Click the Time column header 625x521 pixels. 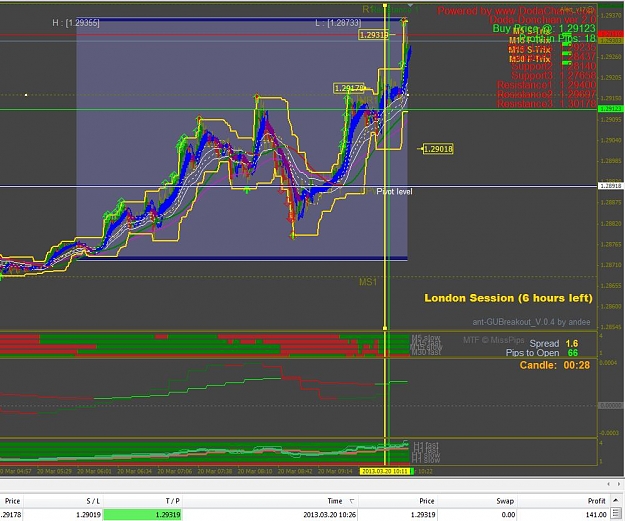335,501
